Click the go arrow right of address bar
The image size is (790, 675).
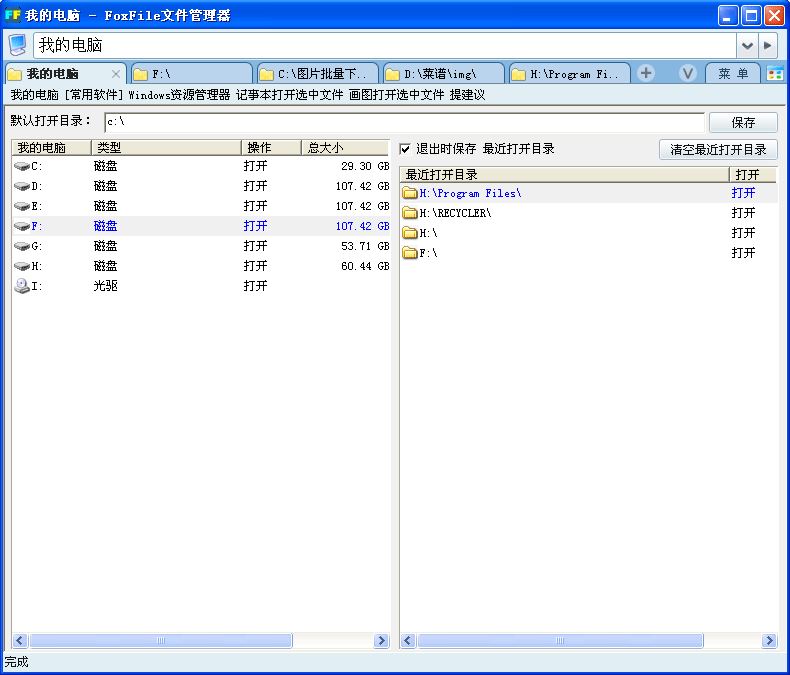pos(767,45)
